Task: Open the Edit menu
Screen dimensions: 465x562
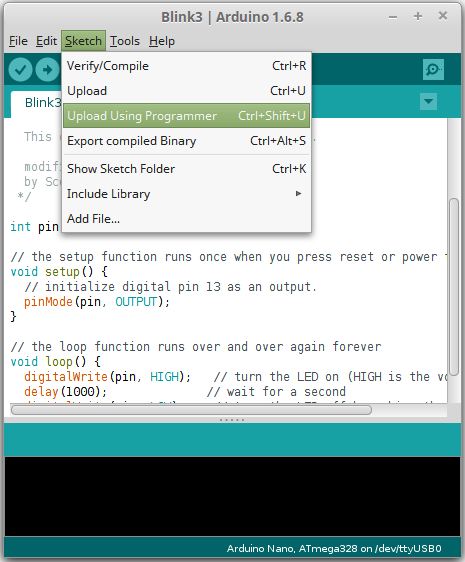Action: pyautogui.click(x=46, y=41)
